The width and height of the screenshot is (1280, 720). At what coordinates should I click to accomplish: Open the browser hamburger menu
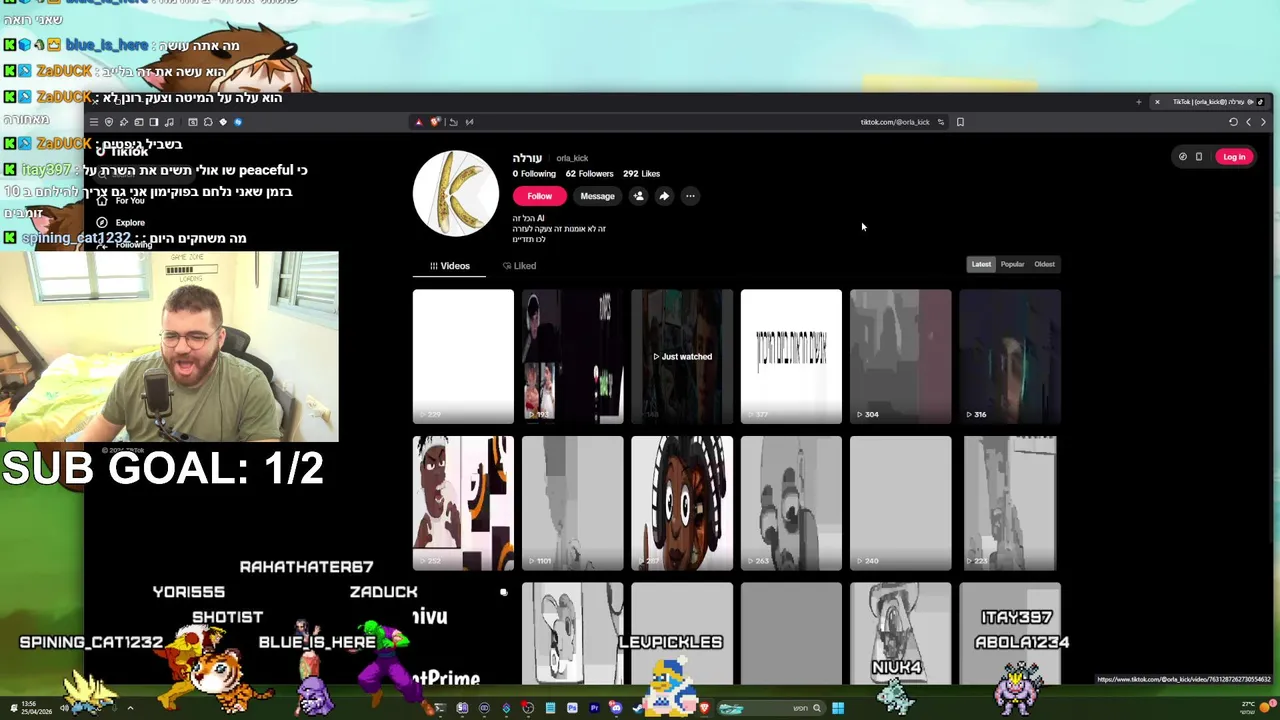[94, 122]
